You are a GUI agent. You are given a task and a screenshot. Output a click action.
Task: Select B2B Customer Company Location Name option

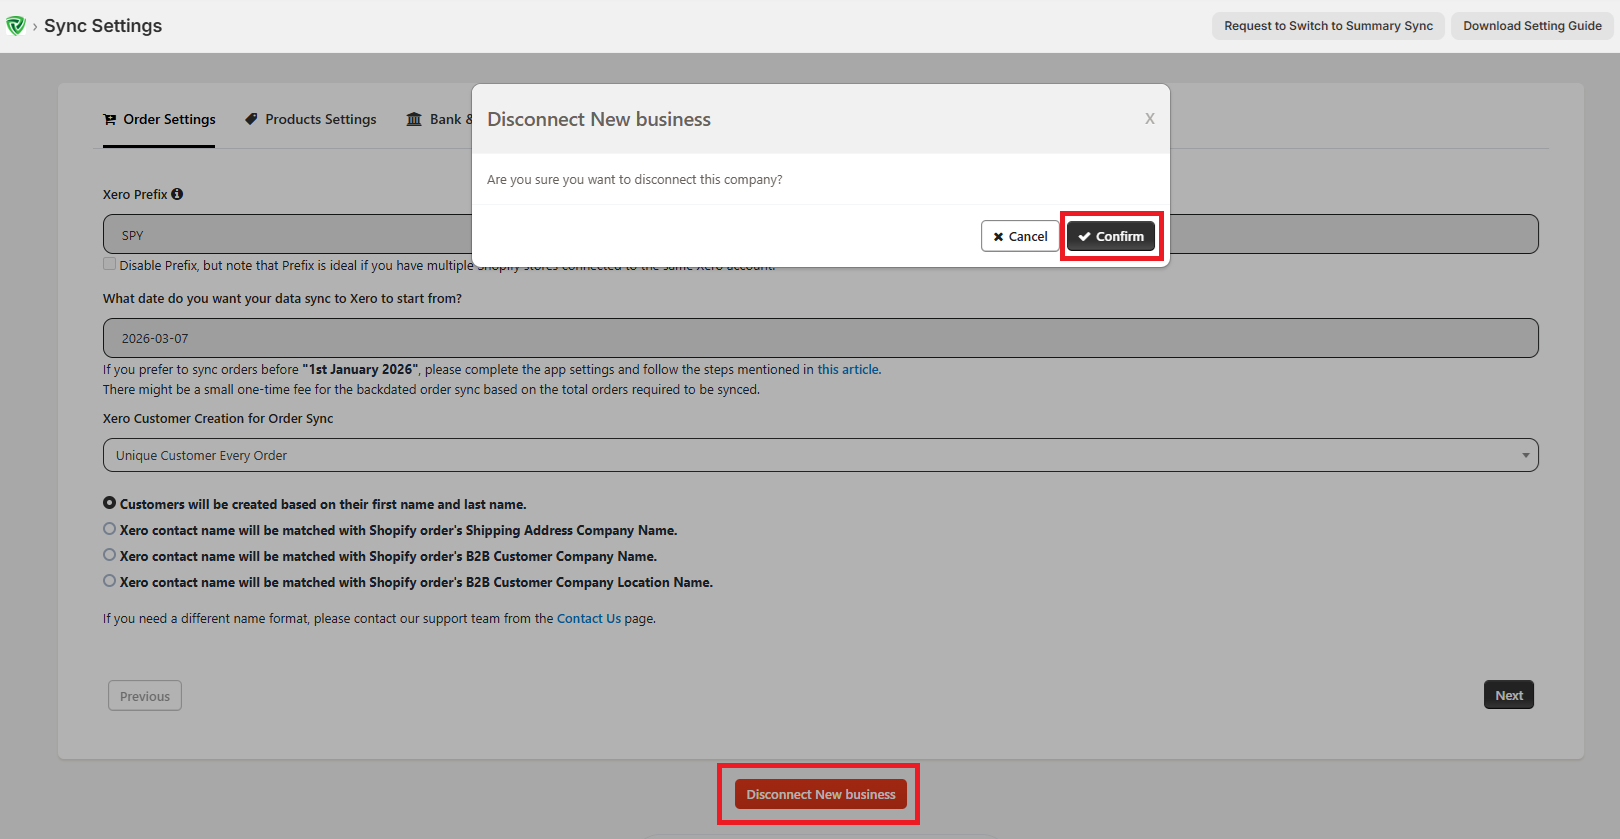(110, 581)
